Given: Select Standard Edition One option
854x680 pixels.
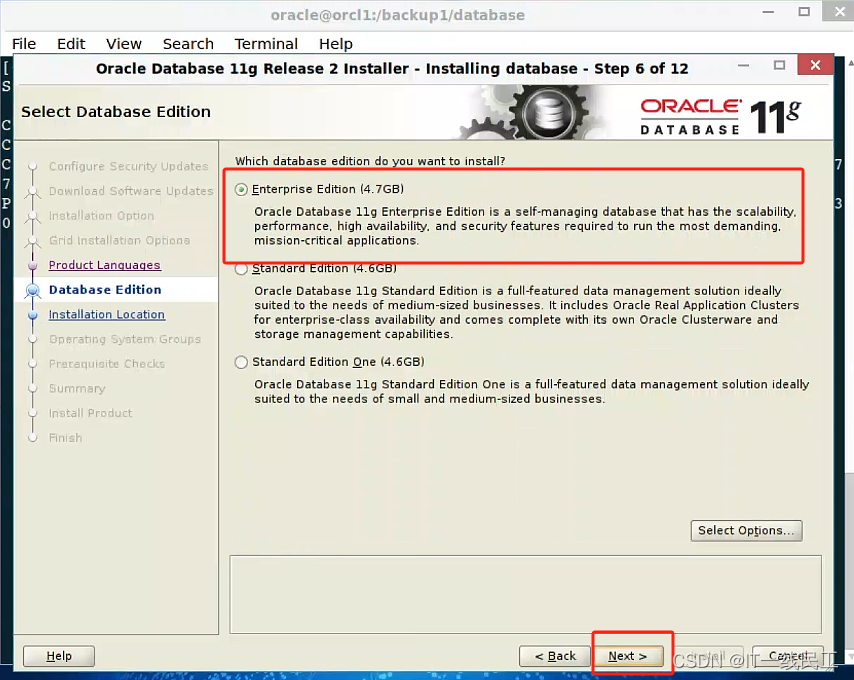Looking at the screenshot, I should pos(241,362).
